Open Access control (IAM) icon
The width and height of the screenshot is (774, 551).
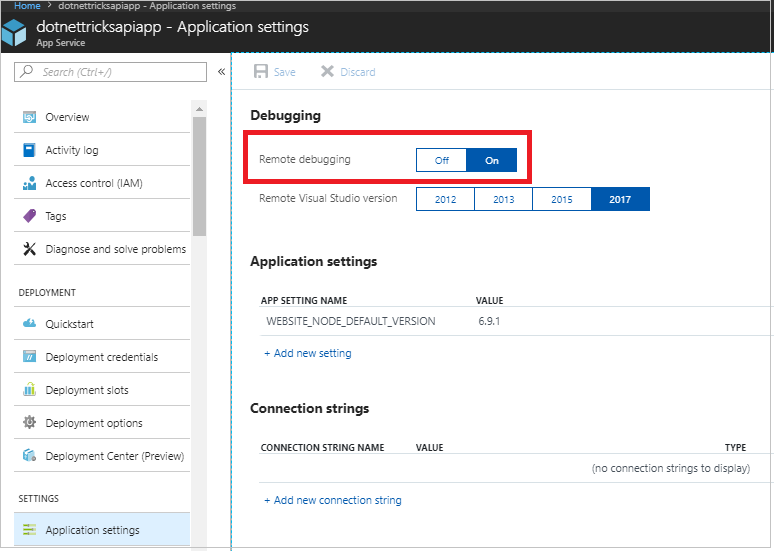point(28,183)
